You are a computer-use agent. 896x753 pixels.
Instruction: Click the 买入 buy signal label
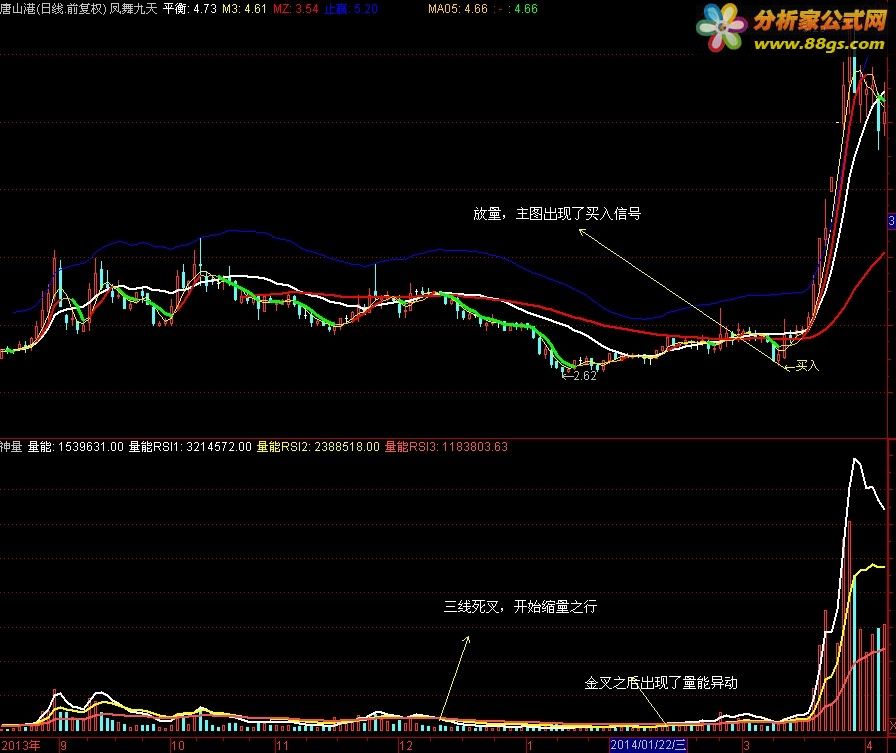[x=807, y=366]
